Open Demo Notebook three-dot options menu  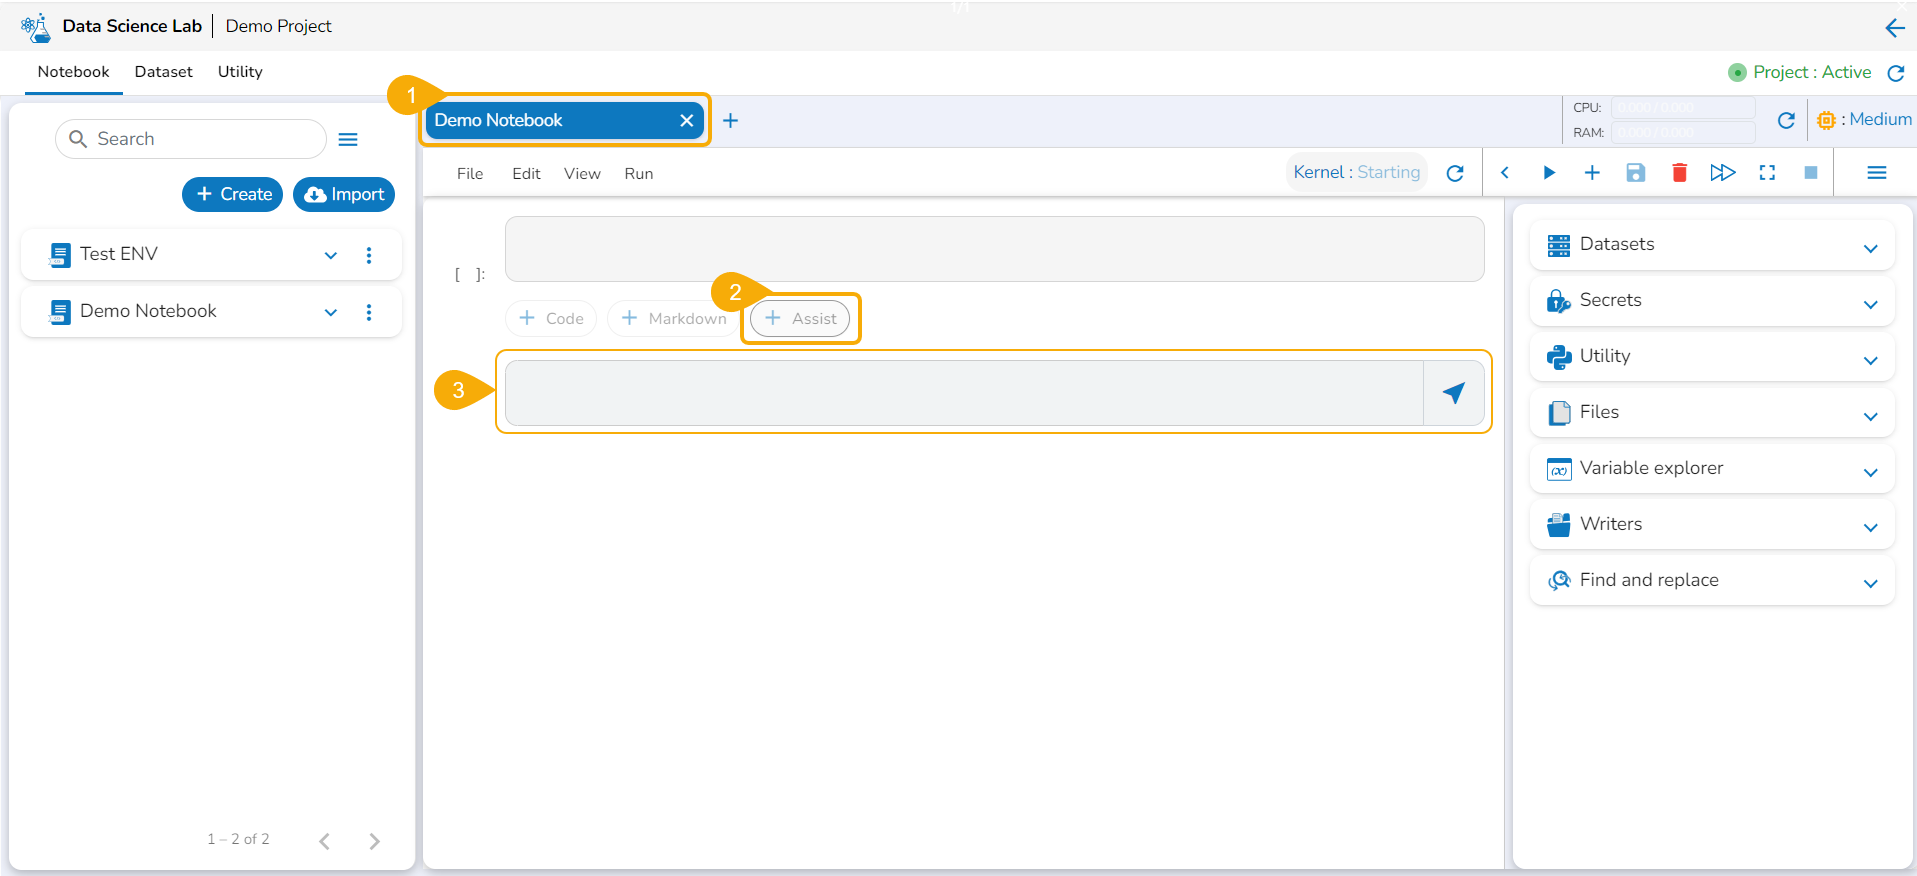[x=369, y=312]
